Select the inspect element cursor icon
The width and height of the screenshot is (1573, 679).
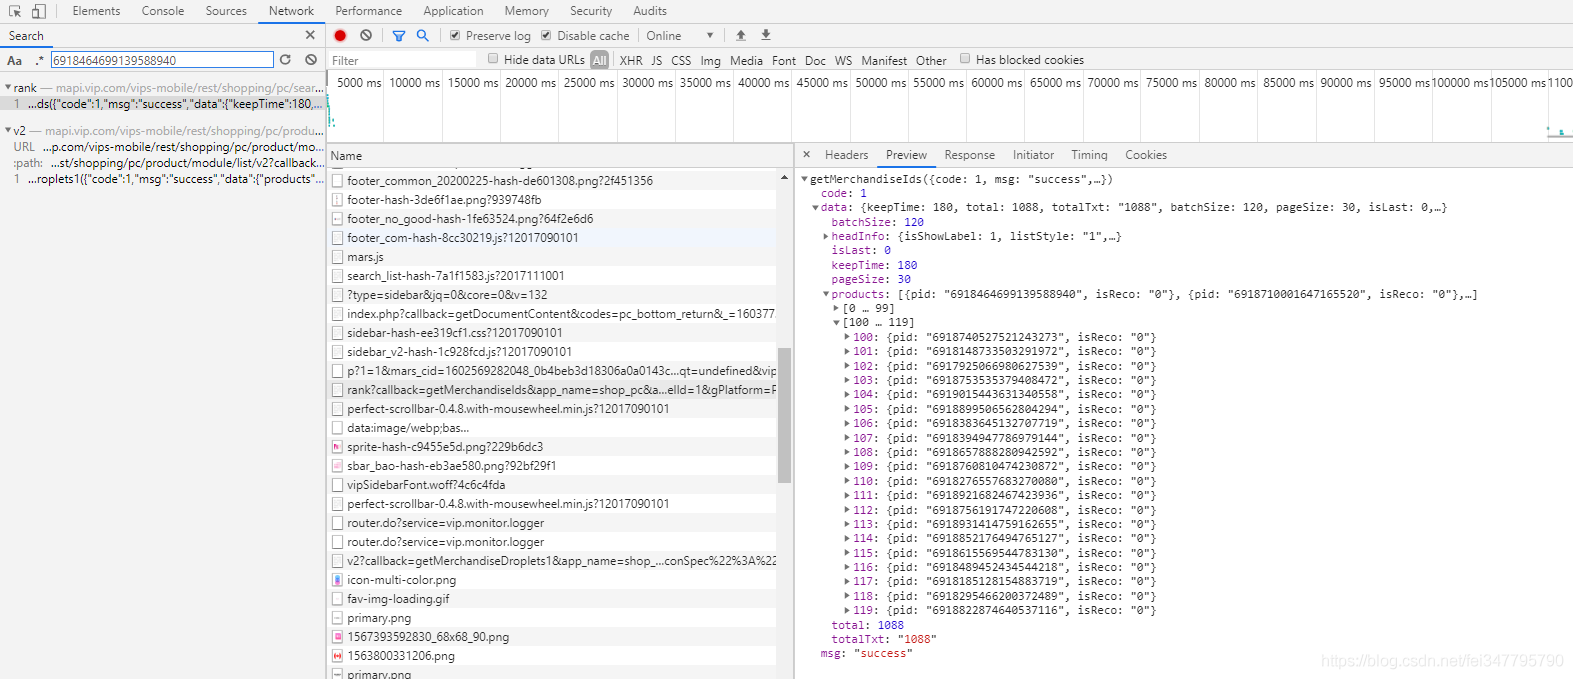click(15, 11)
